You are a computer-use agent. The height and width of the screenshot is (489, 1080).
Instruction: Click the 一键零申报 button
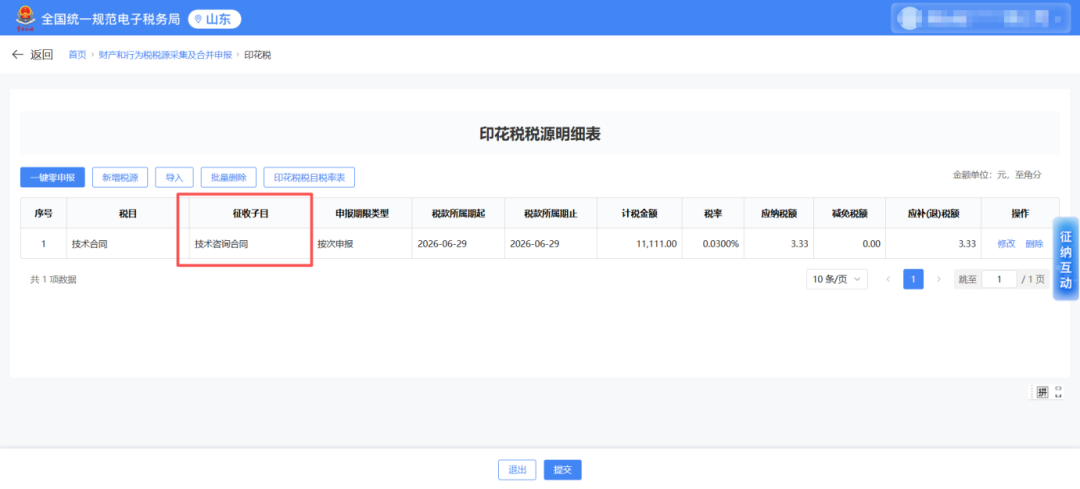(52, 178)
